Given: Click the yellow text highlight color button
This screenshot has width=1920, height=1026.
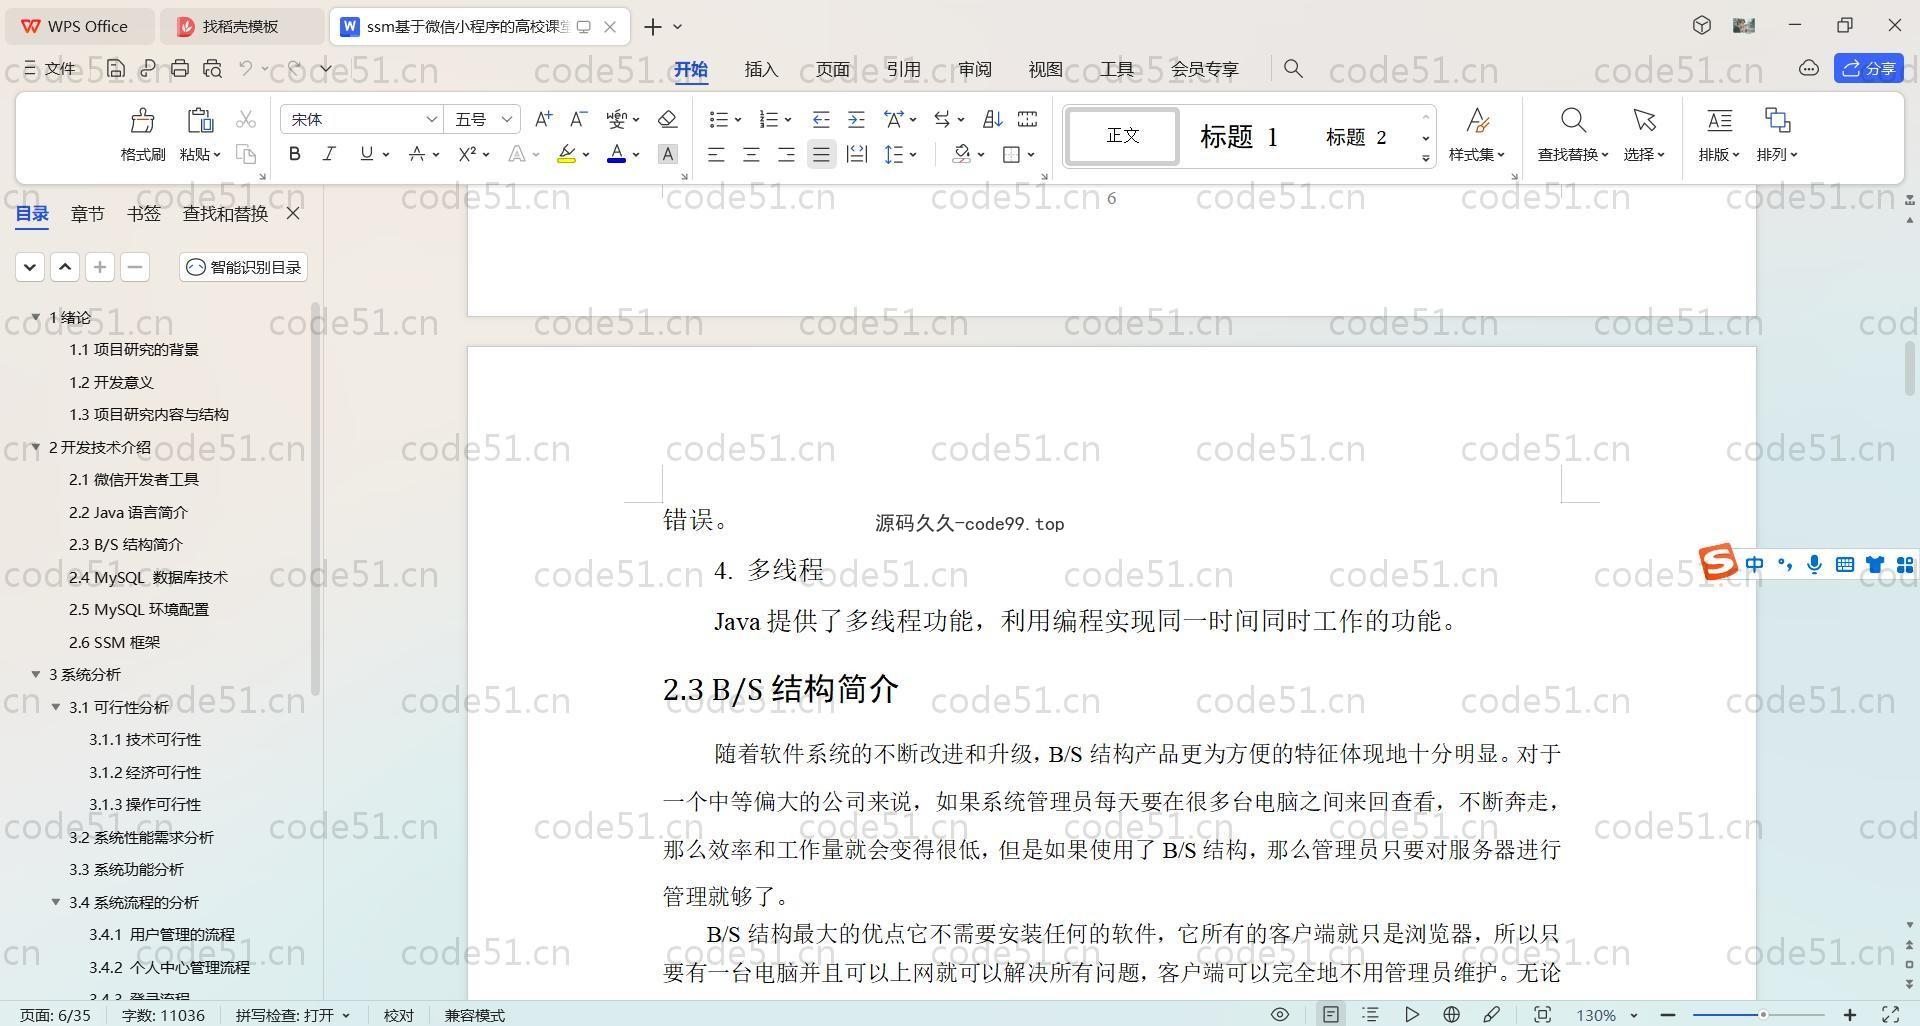Looking at the screenshot, I should (566, 154).
